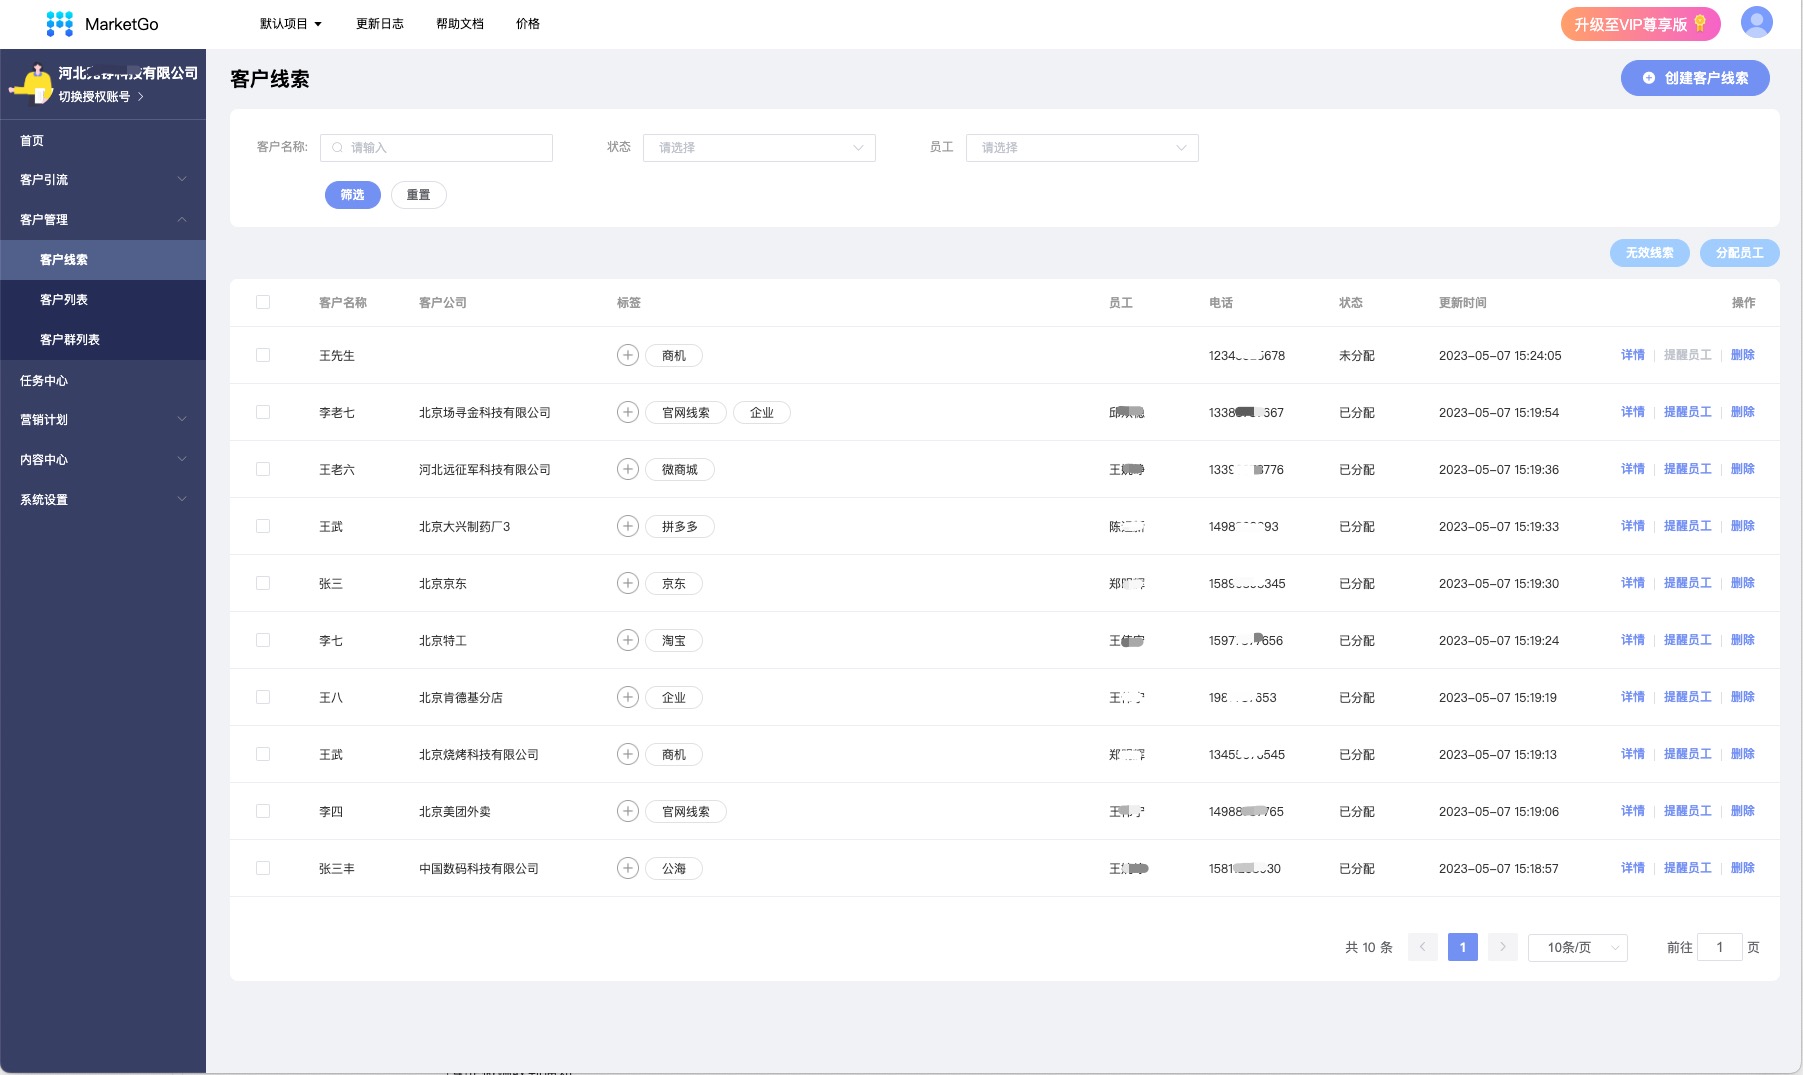
Task: Open the 10条/页 page size dropdown
Action: point(1577,947)
